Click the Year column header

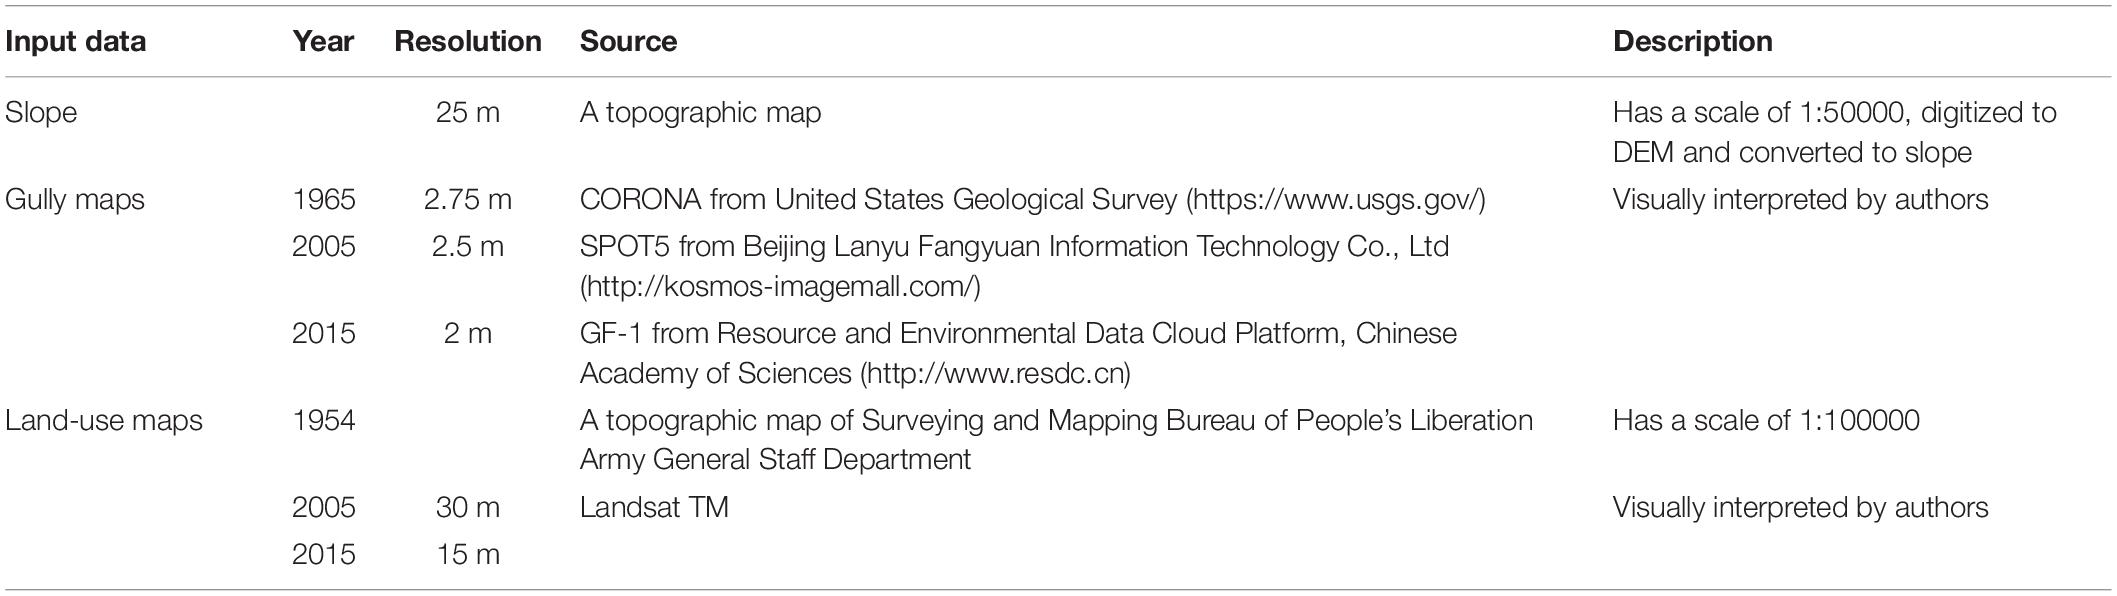point(323,41)
